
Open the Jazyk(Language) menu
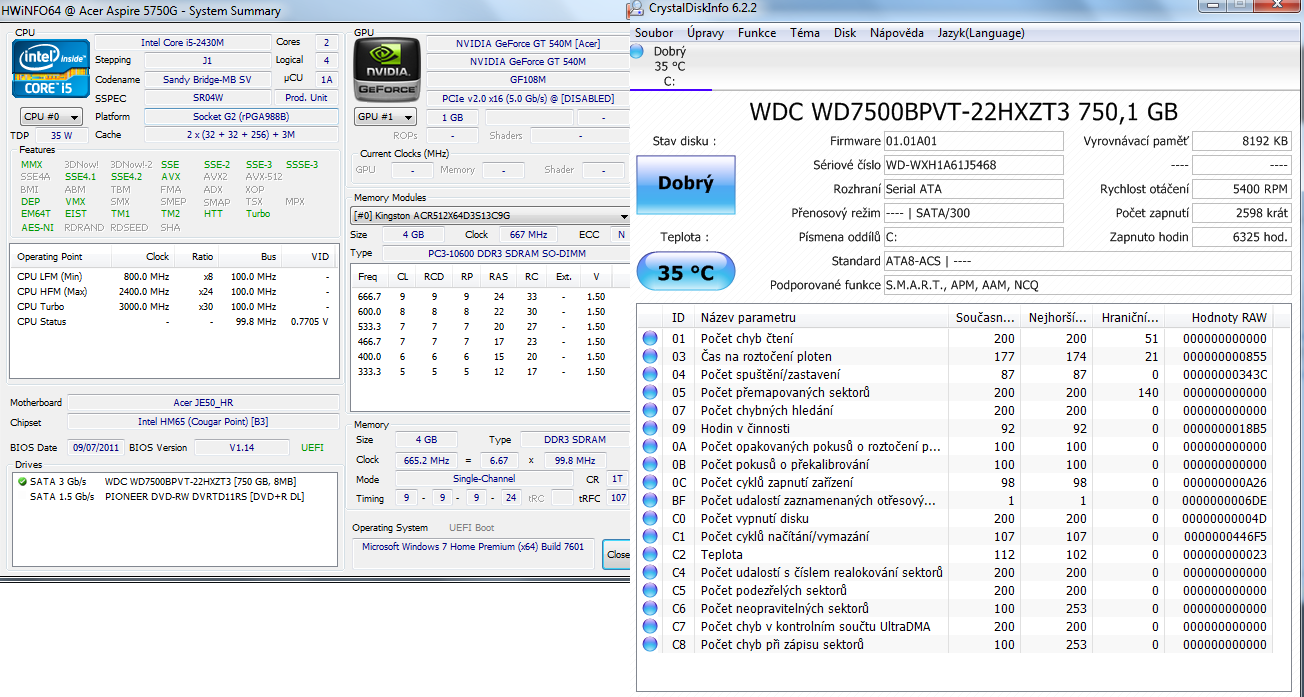(980, 33)
